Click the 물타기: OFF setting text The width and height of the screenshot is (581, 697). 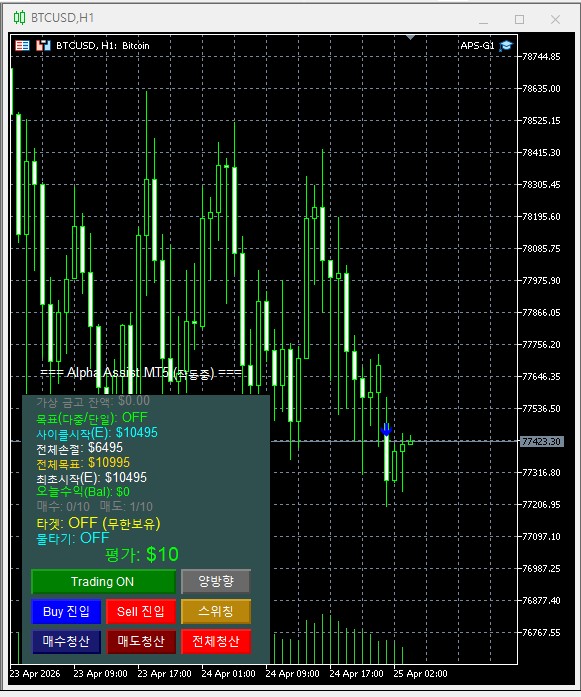(72, 538)
